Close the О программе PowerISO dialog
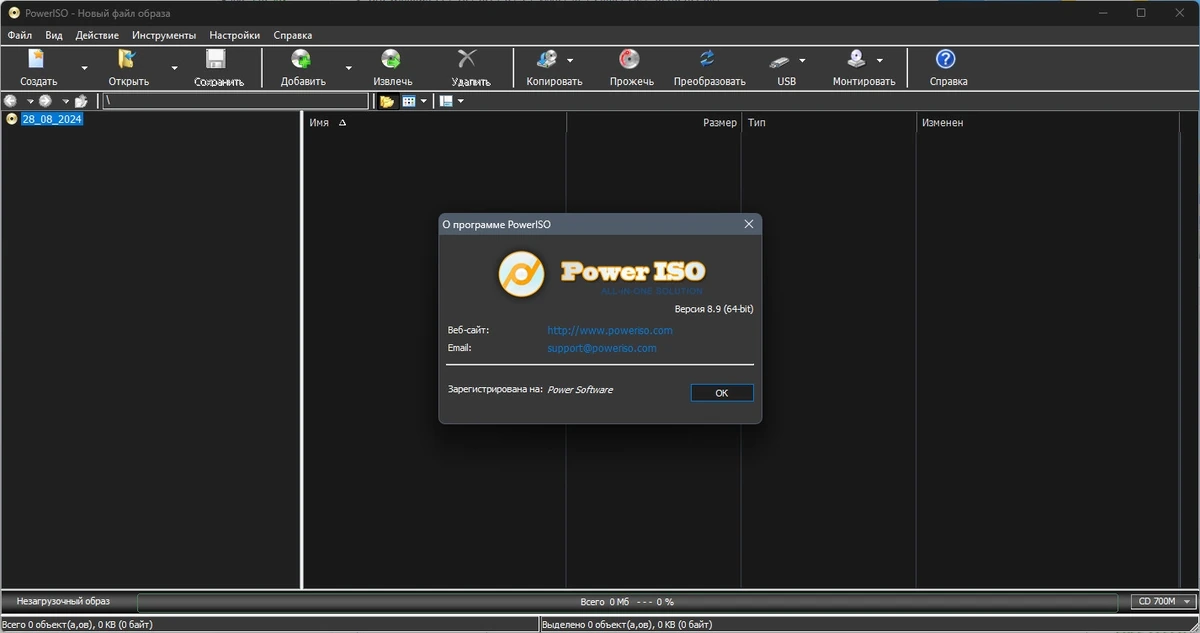The width and height of the screenshot is (1200, 633). point(749,224)
